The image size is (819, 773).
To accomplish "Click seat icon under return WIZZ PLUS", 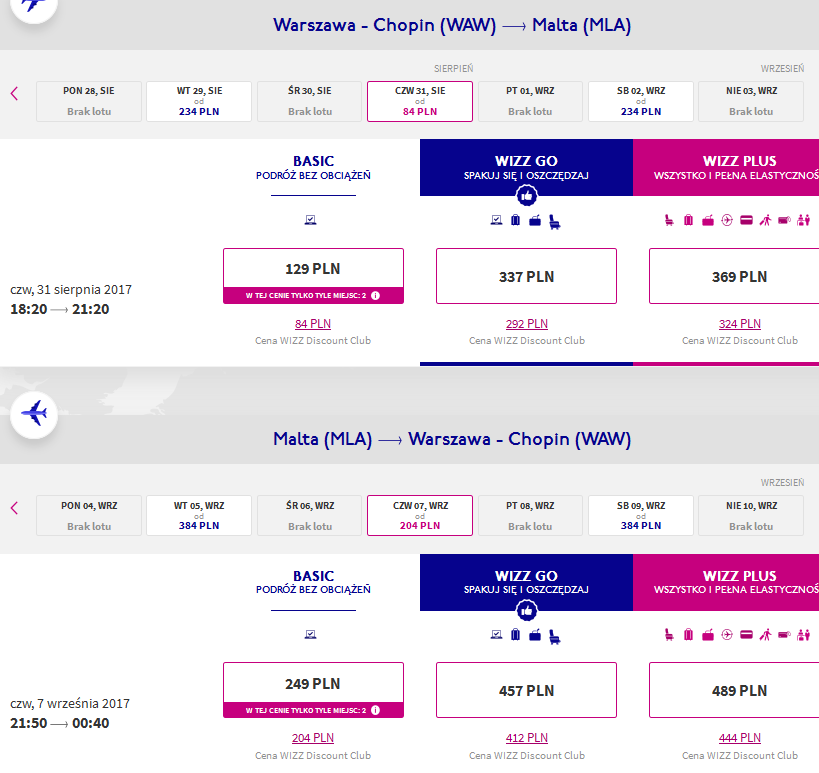I will [669, 635].
